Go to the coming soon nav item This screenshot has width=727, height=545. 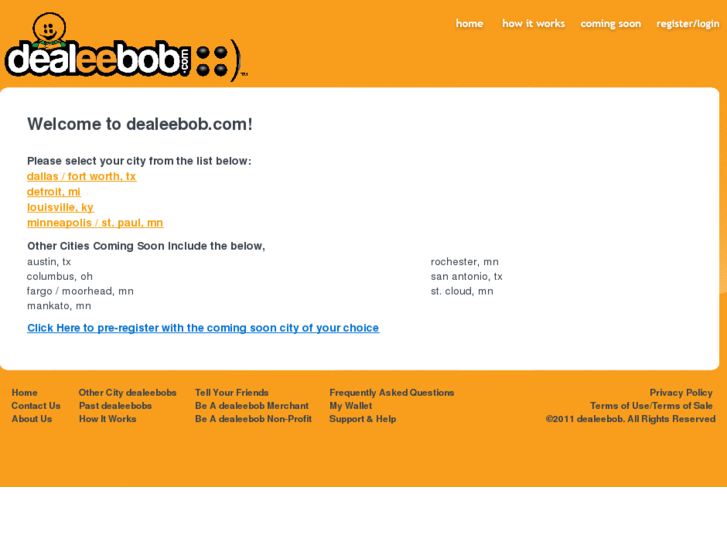pyautogui.click(x=611, y=24)
